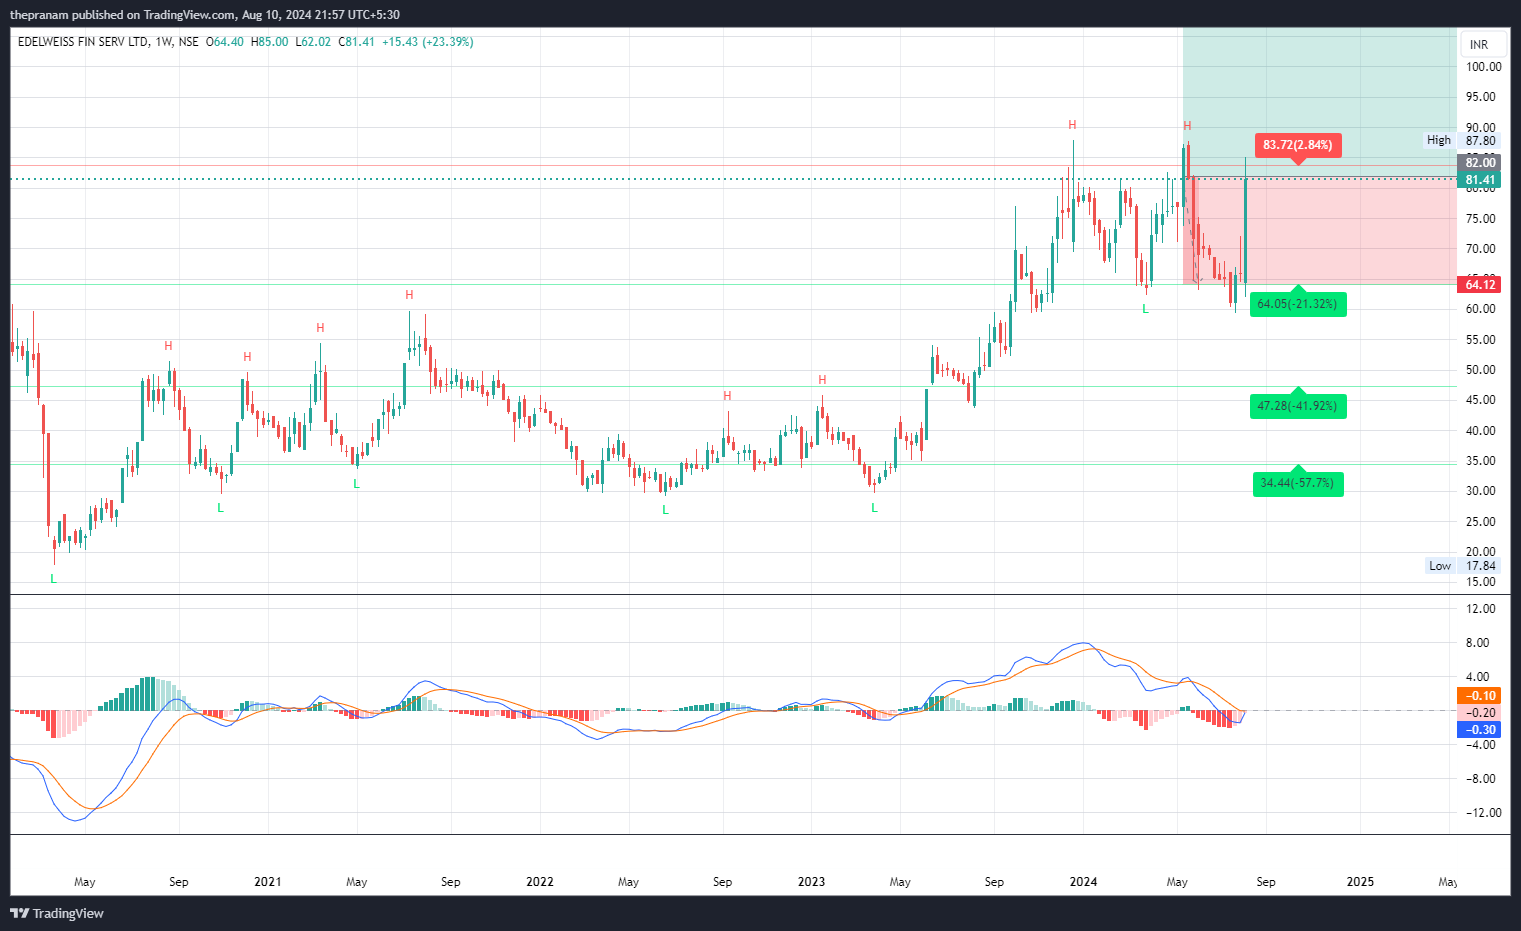The width and height of the screenshot is (1521, 931).
Task: Click the 25.00 price axis label
Action: click(x=1481, y=522)
